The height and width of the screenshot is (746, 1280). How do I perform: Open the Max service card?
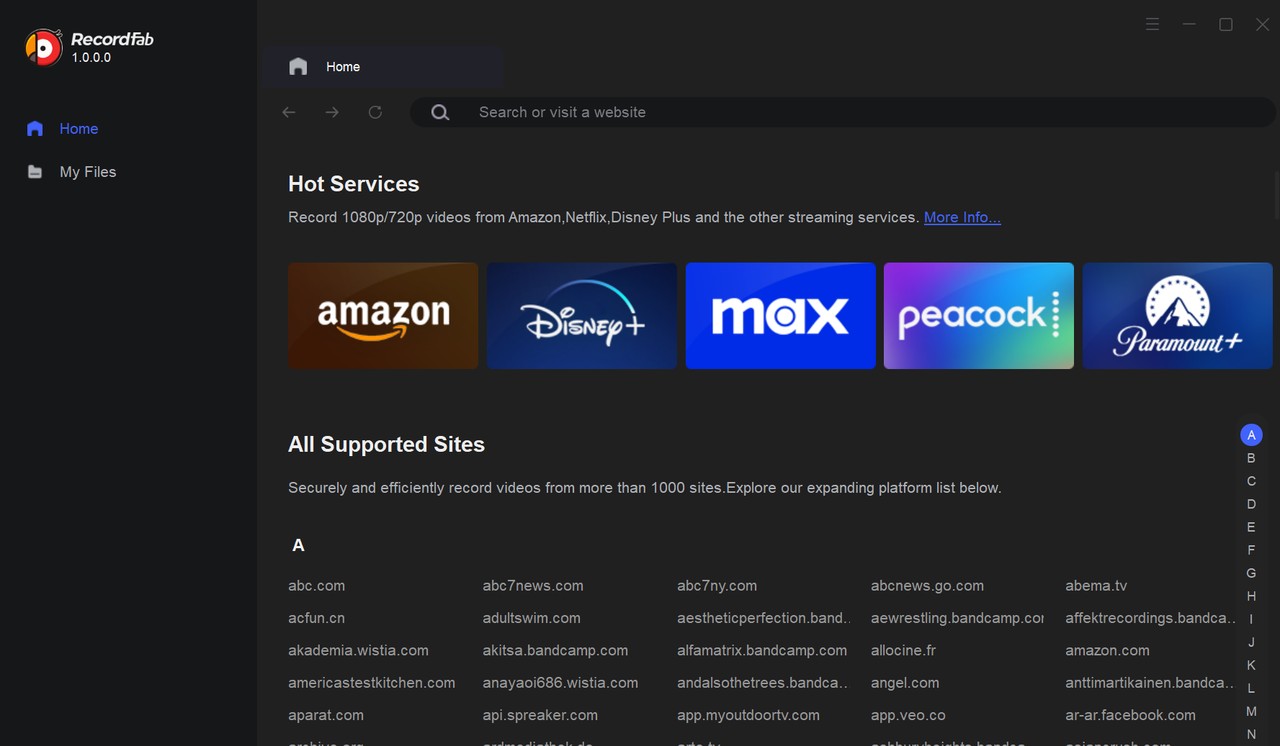coord(781,316)
